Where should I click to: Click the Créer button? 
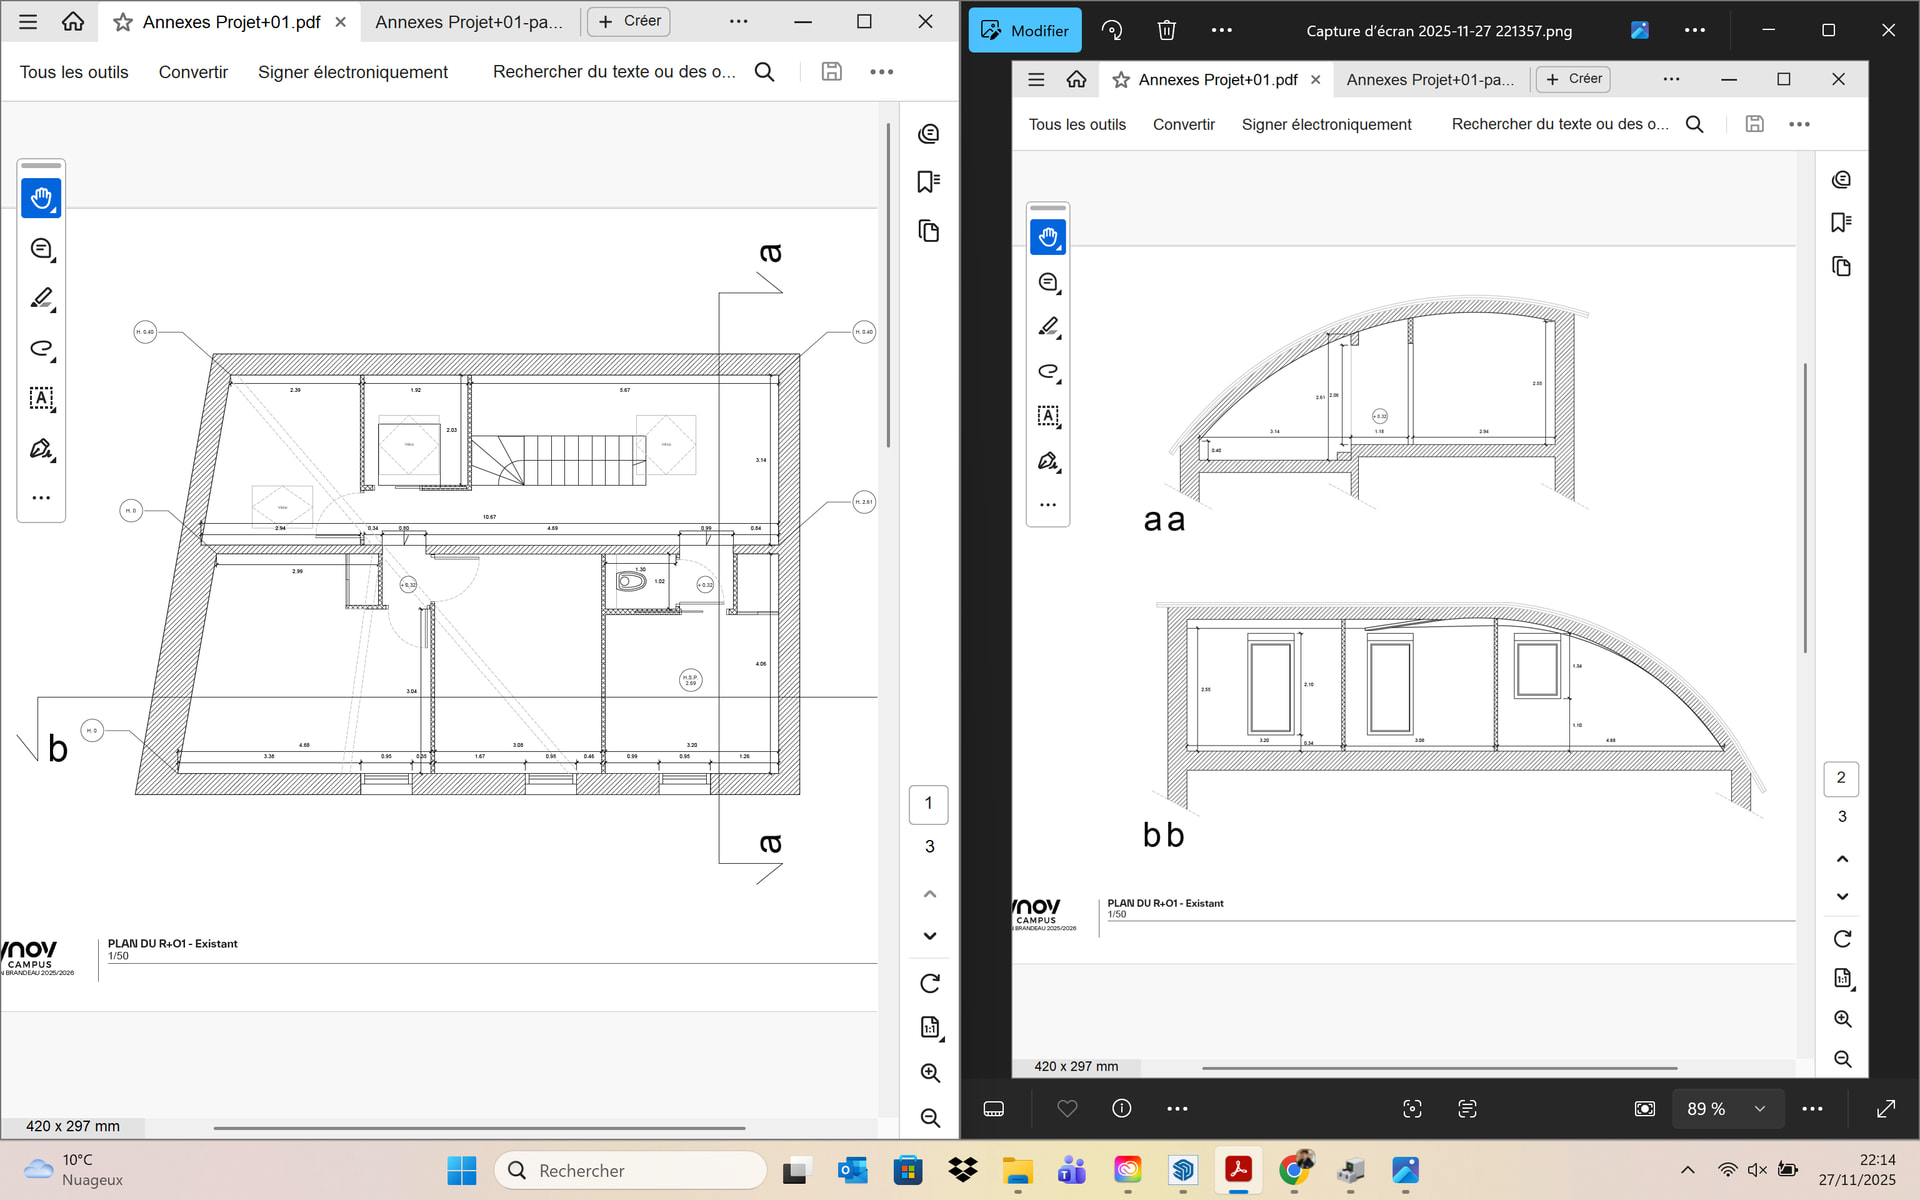click(x=629, y=21)
